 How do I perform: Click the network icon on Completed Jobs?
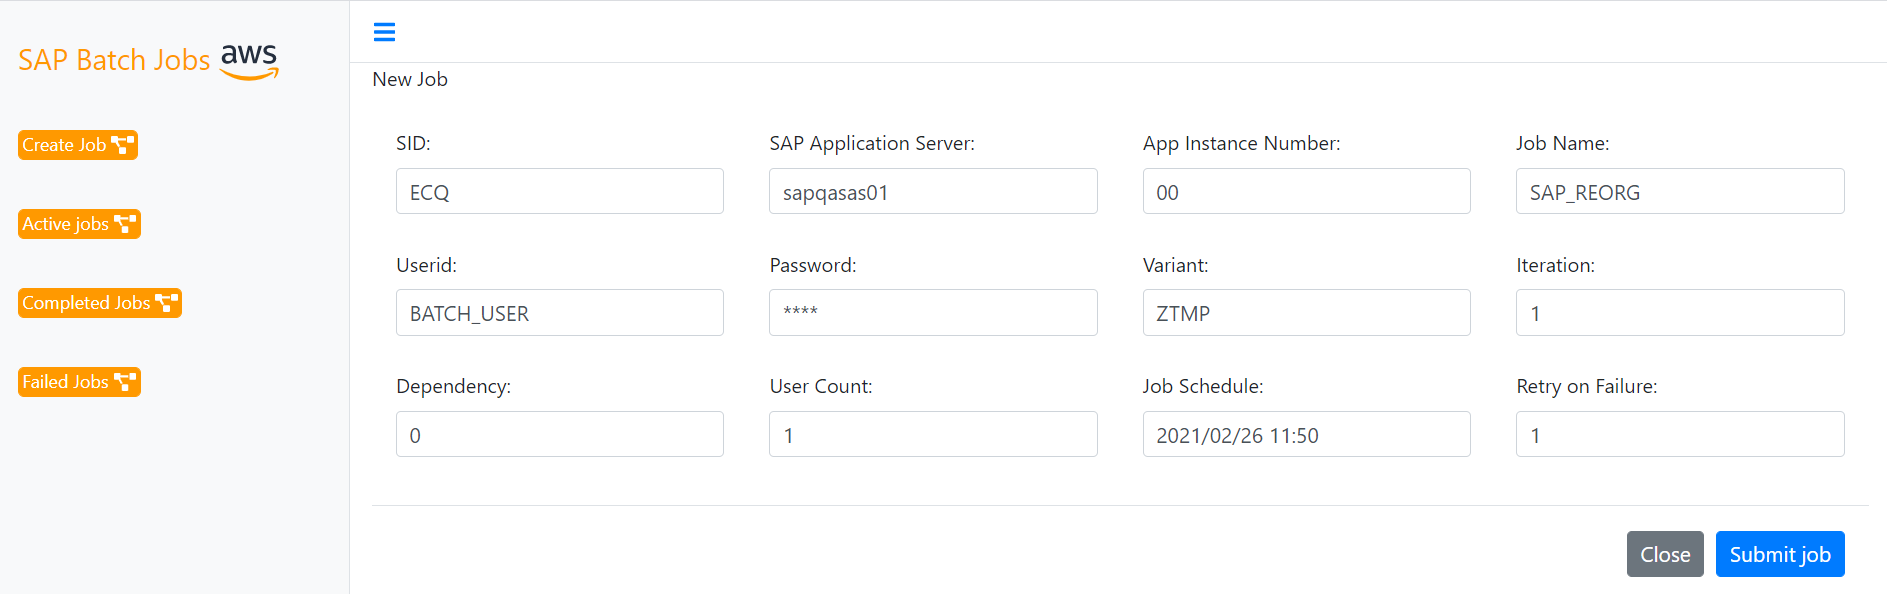pos(166,303)
